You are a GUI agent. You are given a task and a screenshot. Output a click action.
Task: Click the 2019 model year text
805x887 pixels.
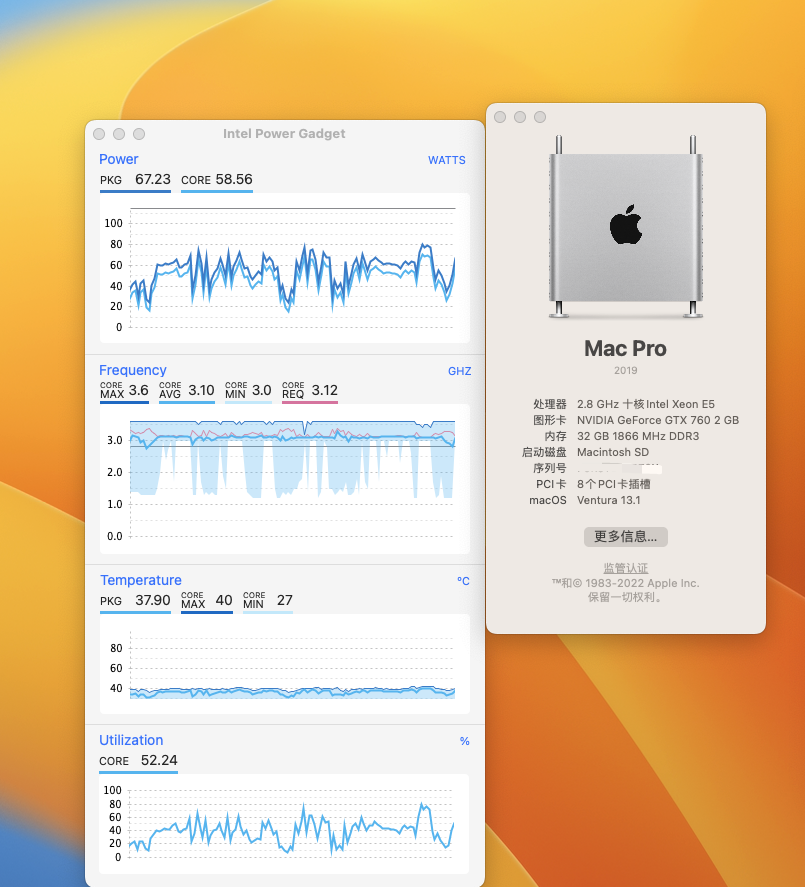[x=626, y=371]
